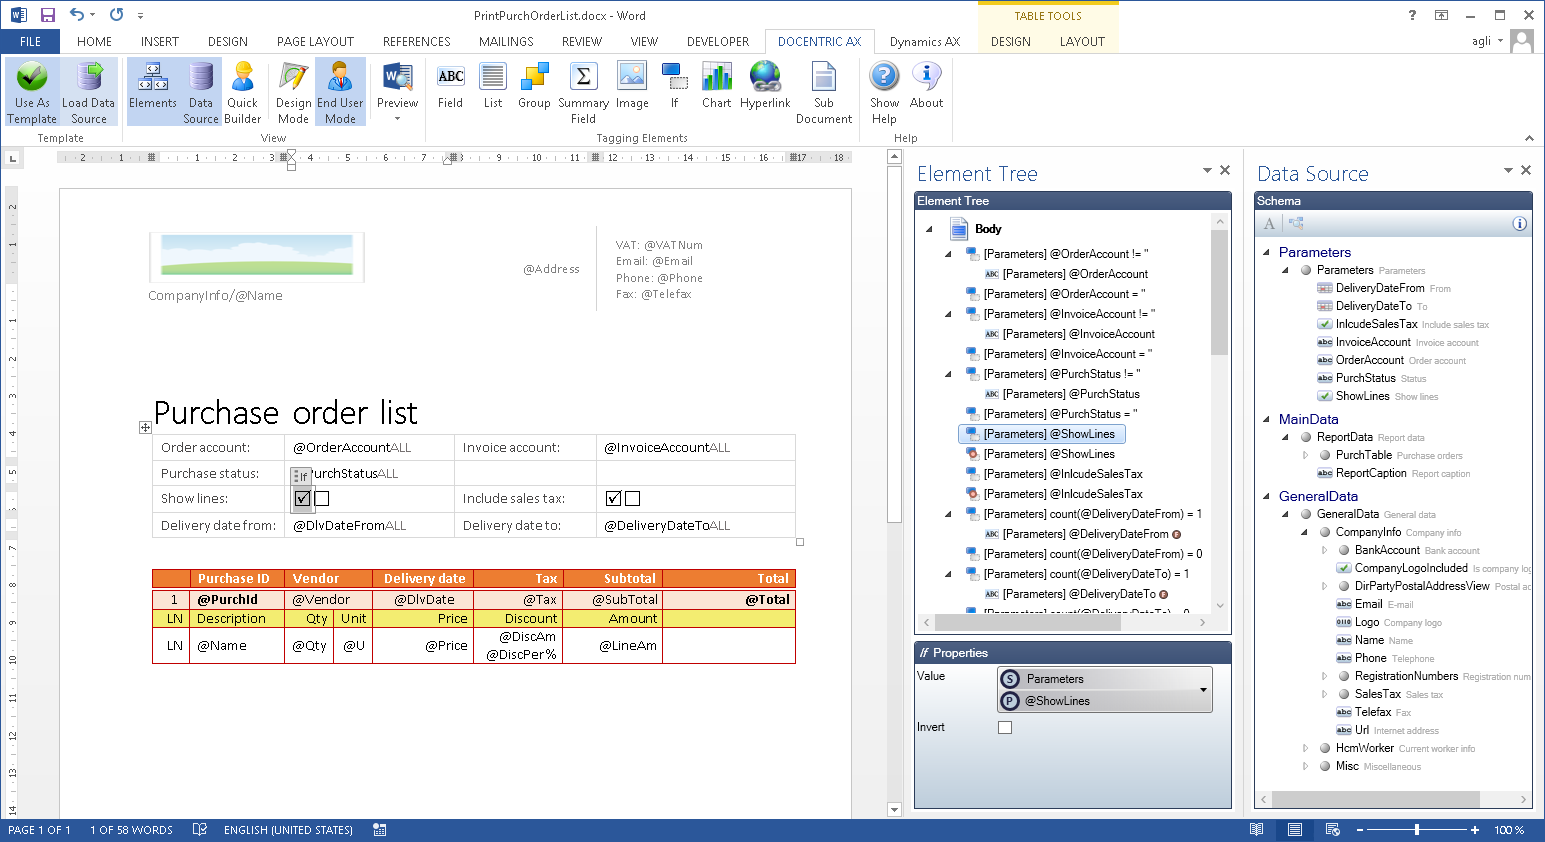Viewport: 1545px width, 842px height.
Task: Collapse the MainData schema node
Action: coord(1267,420)
